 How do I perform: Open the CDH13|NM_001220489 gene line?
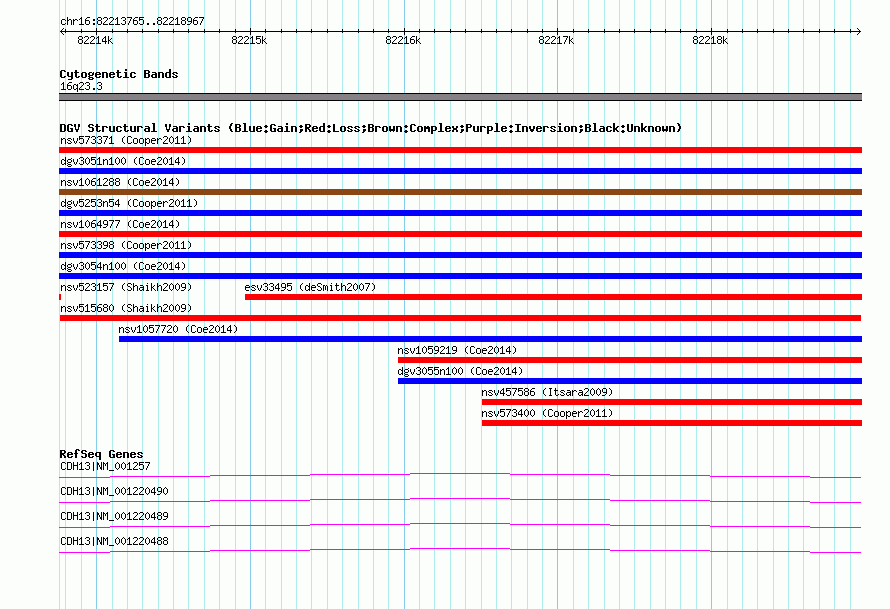point(460,526)
